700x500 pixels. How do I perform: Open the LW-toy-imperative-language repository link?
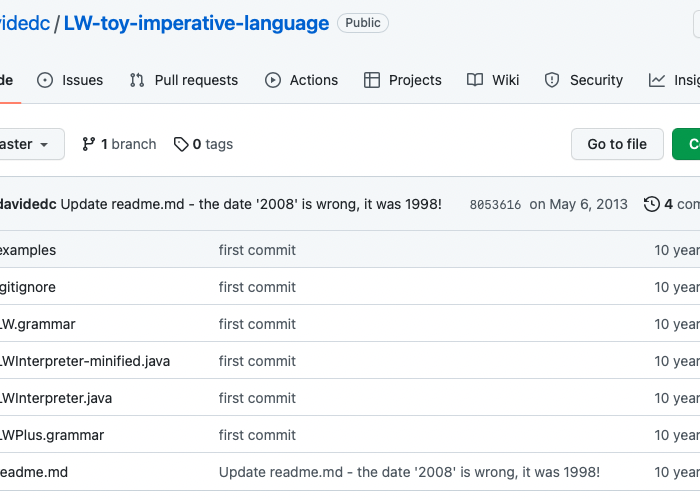tap(196, 23)
